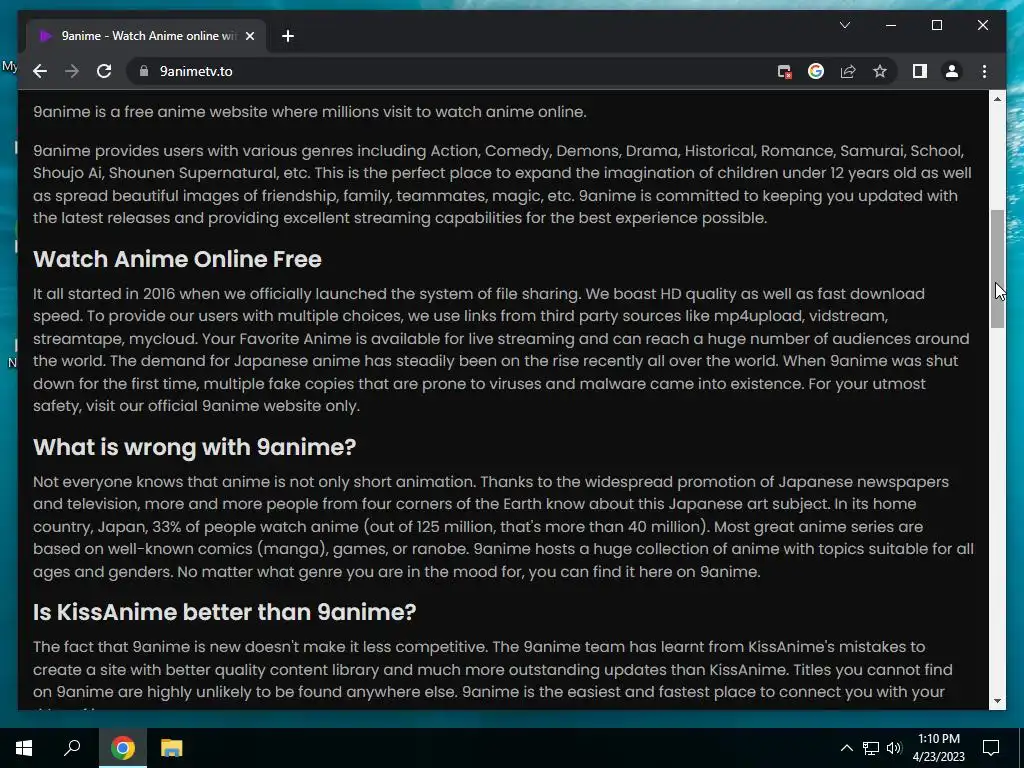The width and height of the screenshot is (1024, 768).
Task: Open the volume control in tray
Action: coord(894,748)
